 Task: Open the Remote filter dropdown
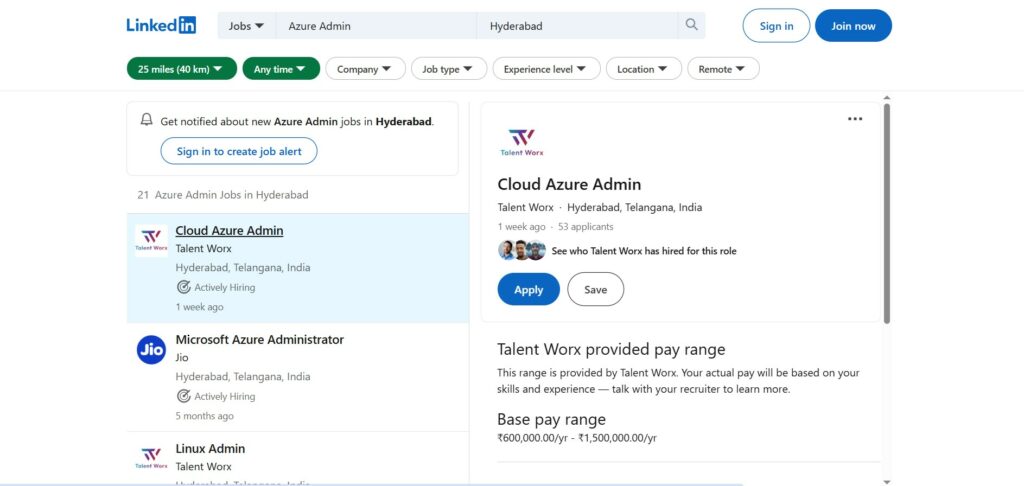[x=722, y=69]
